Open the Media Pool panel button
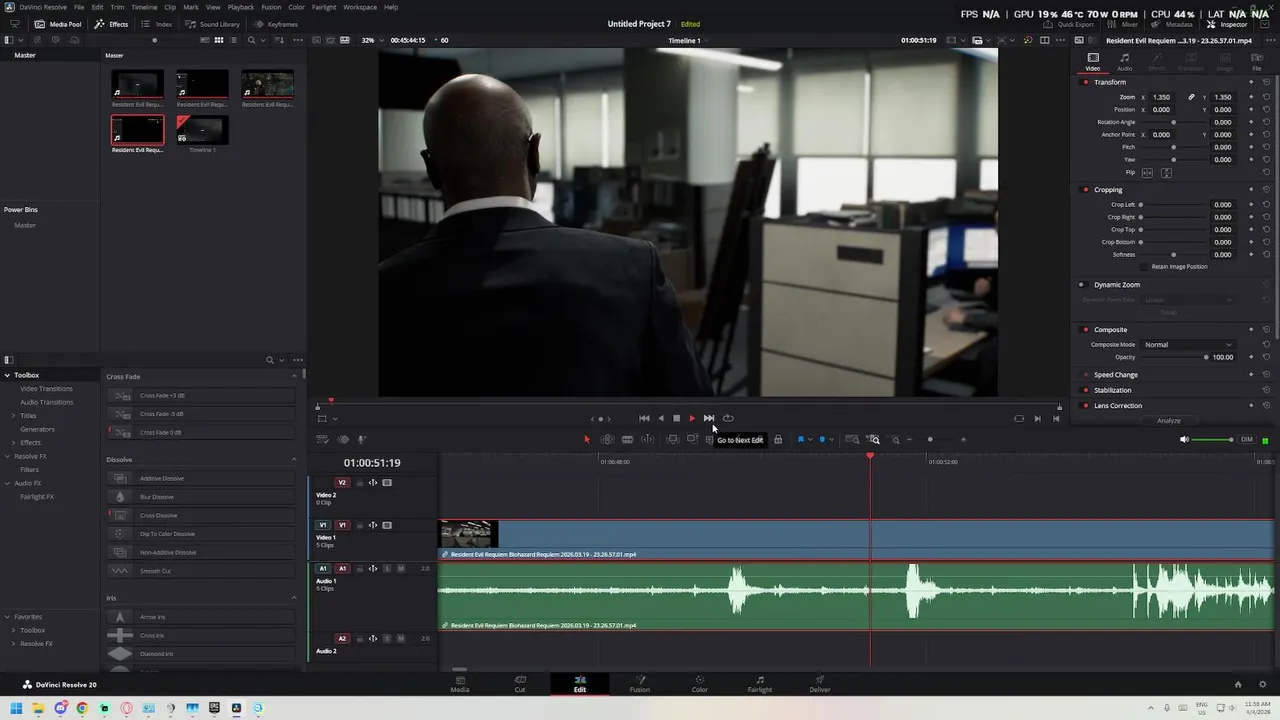1280x720 pixels. click(x=58, y=24)
